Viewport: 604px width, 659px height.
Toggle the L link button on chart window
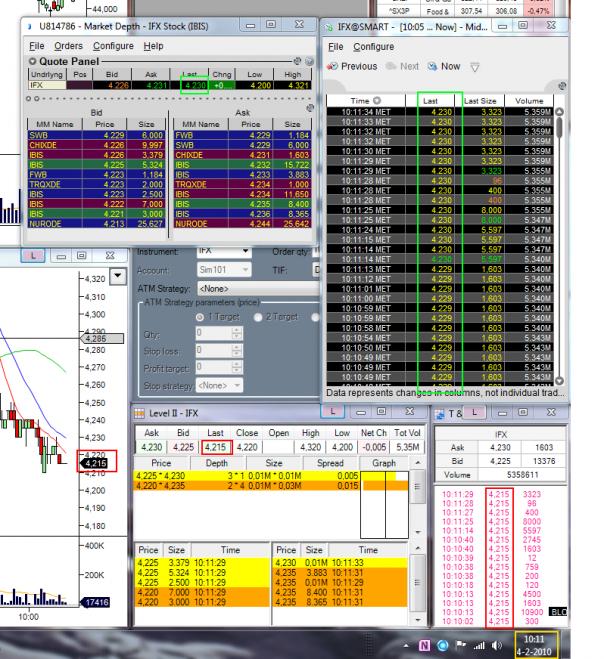coord(33,256)
